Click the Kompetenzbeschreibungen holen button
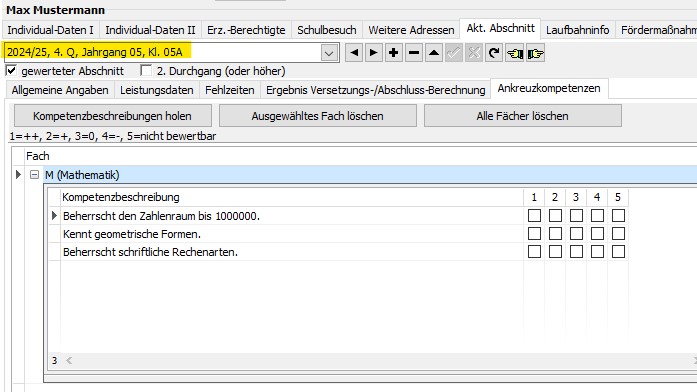 pyautogui.click(x=112, y=116)
